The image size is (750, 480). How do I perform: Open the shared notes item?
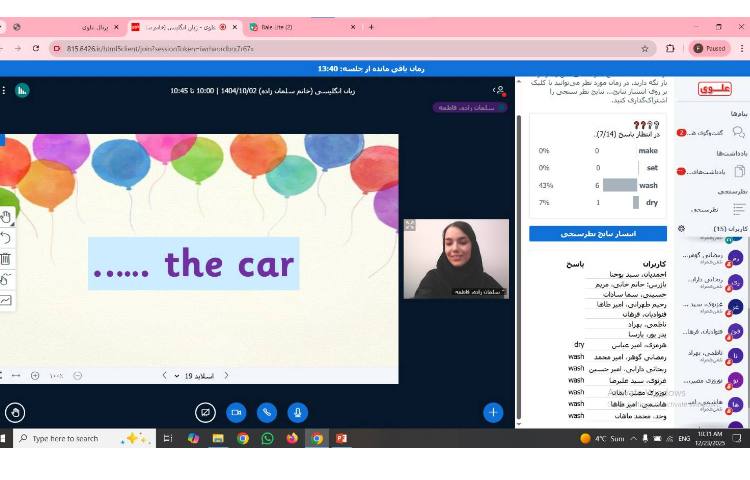(712, 171)
